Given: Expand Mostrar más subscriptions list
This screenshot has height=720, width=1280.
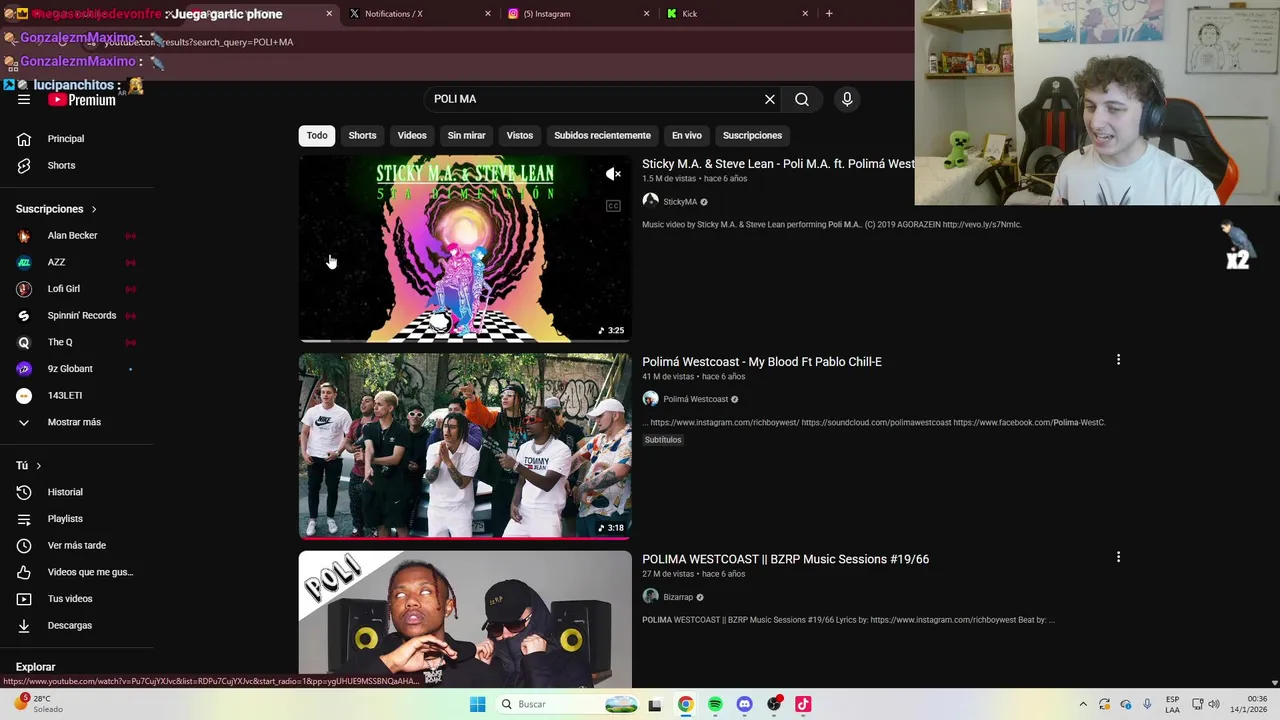Looking at the screenshot, I should click(x=76, y=422).
